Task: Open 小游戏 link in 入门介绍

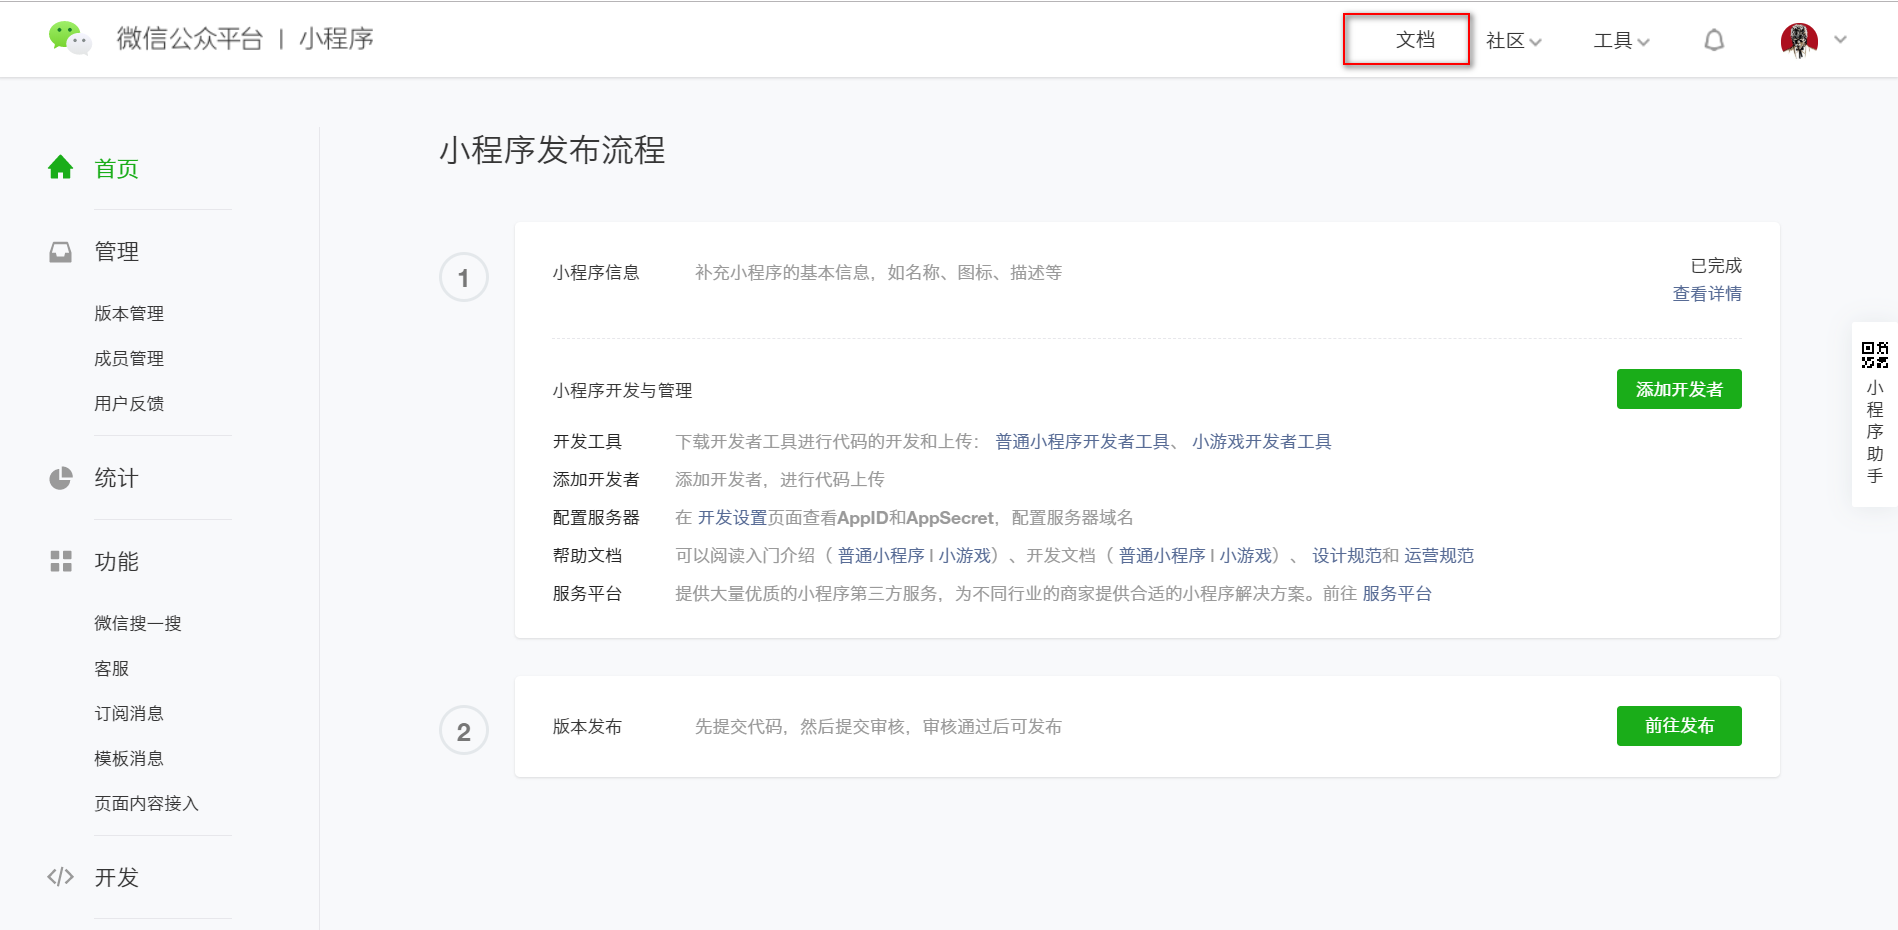Action: tap(964, 556)
